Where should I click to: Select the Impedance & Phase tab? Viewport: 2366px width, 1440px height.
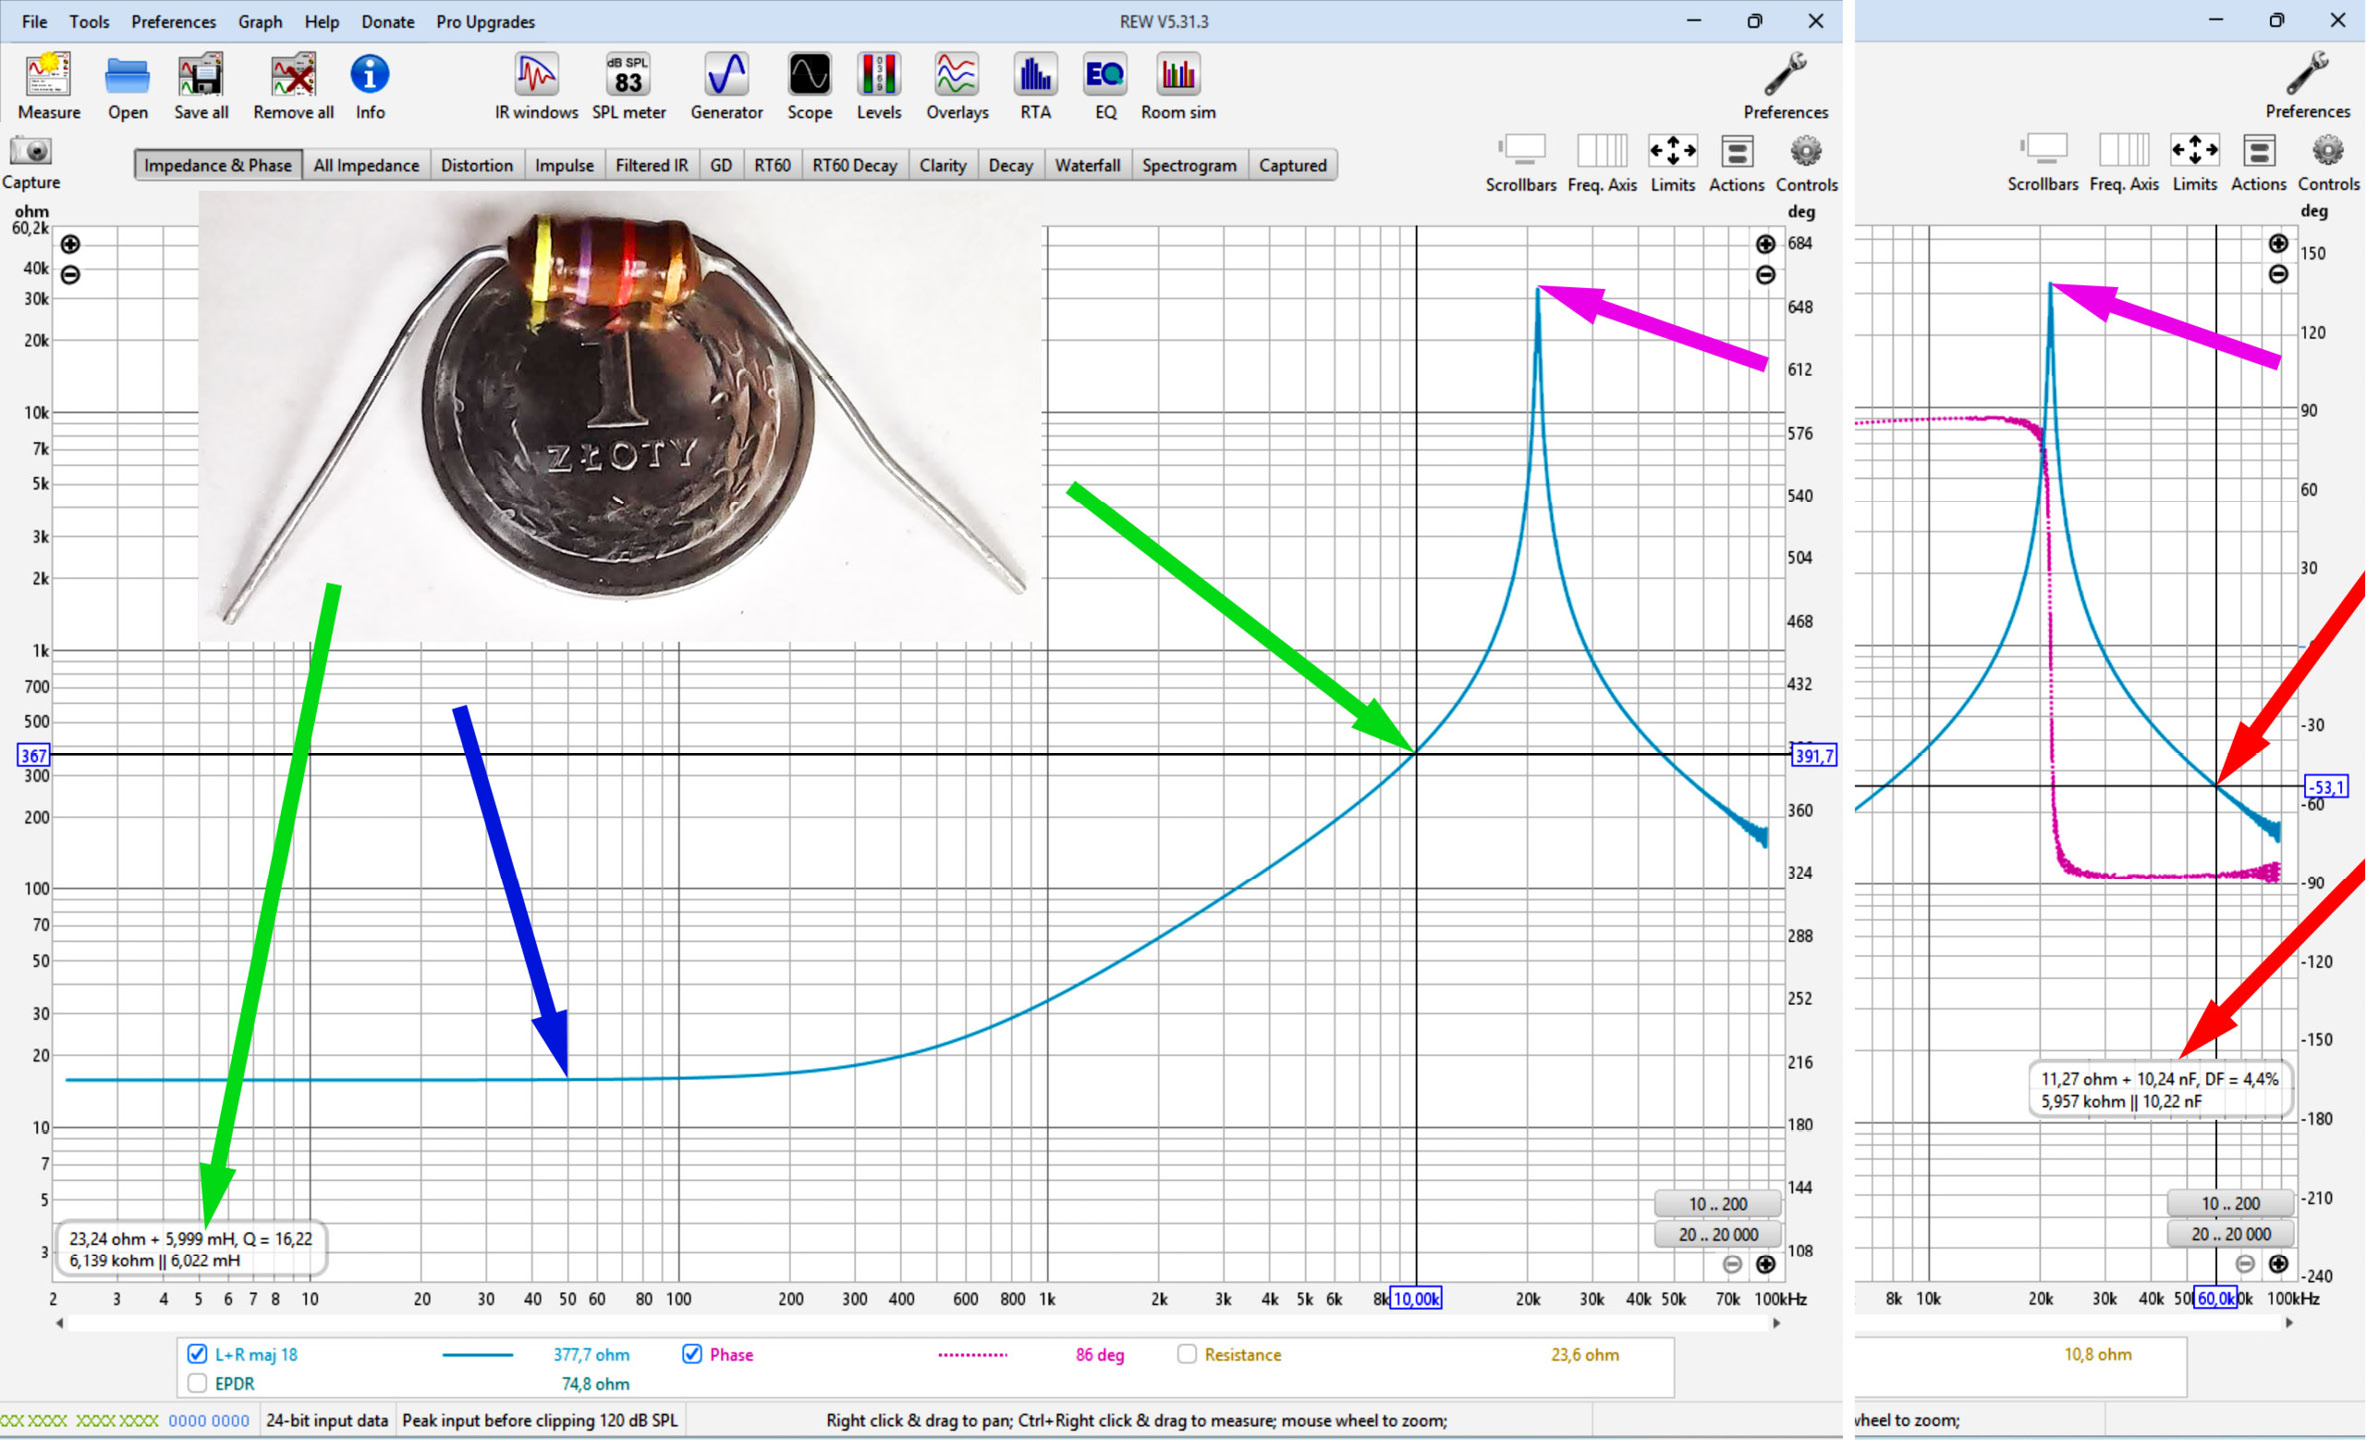[217, 165]
